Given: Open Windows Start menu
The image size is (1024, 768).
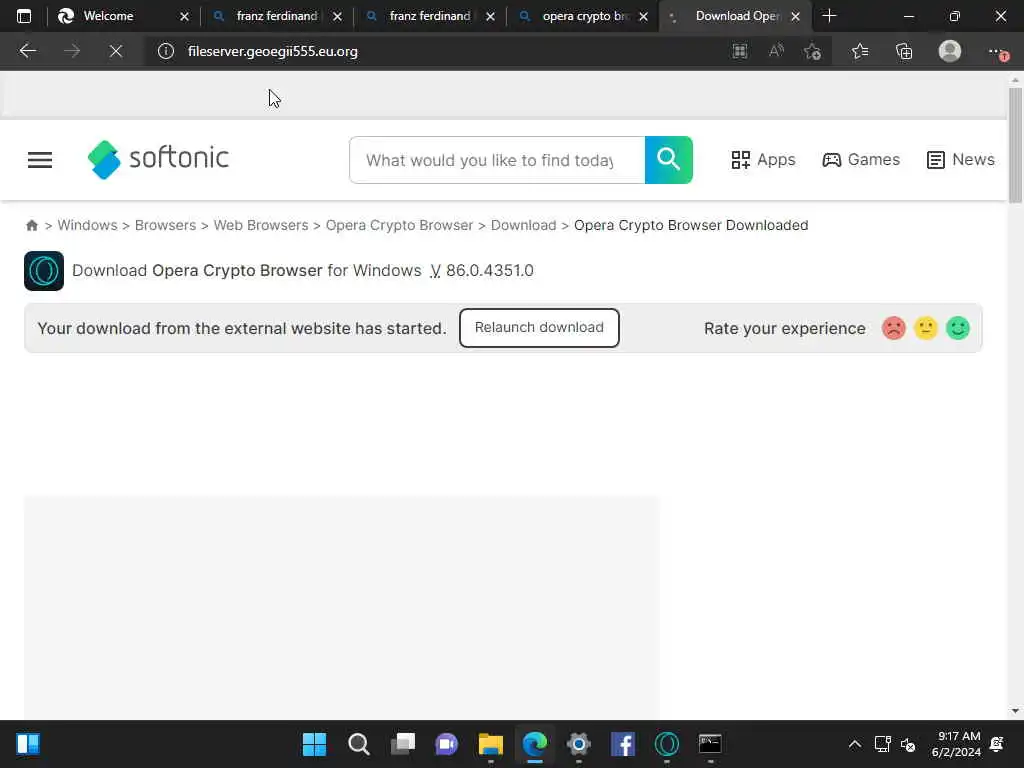Looking at the screenshot, I should click(x=314, y=744).
